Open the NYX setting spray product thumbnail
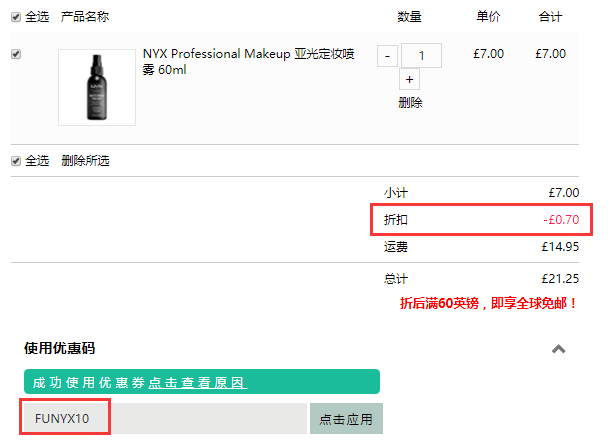613x443 pixels. 97,87
